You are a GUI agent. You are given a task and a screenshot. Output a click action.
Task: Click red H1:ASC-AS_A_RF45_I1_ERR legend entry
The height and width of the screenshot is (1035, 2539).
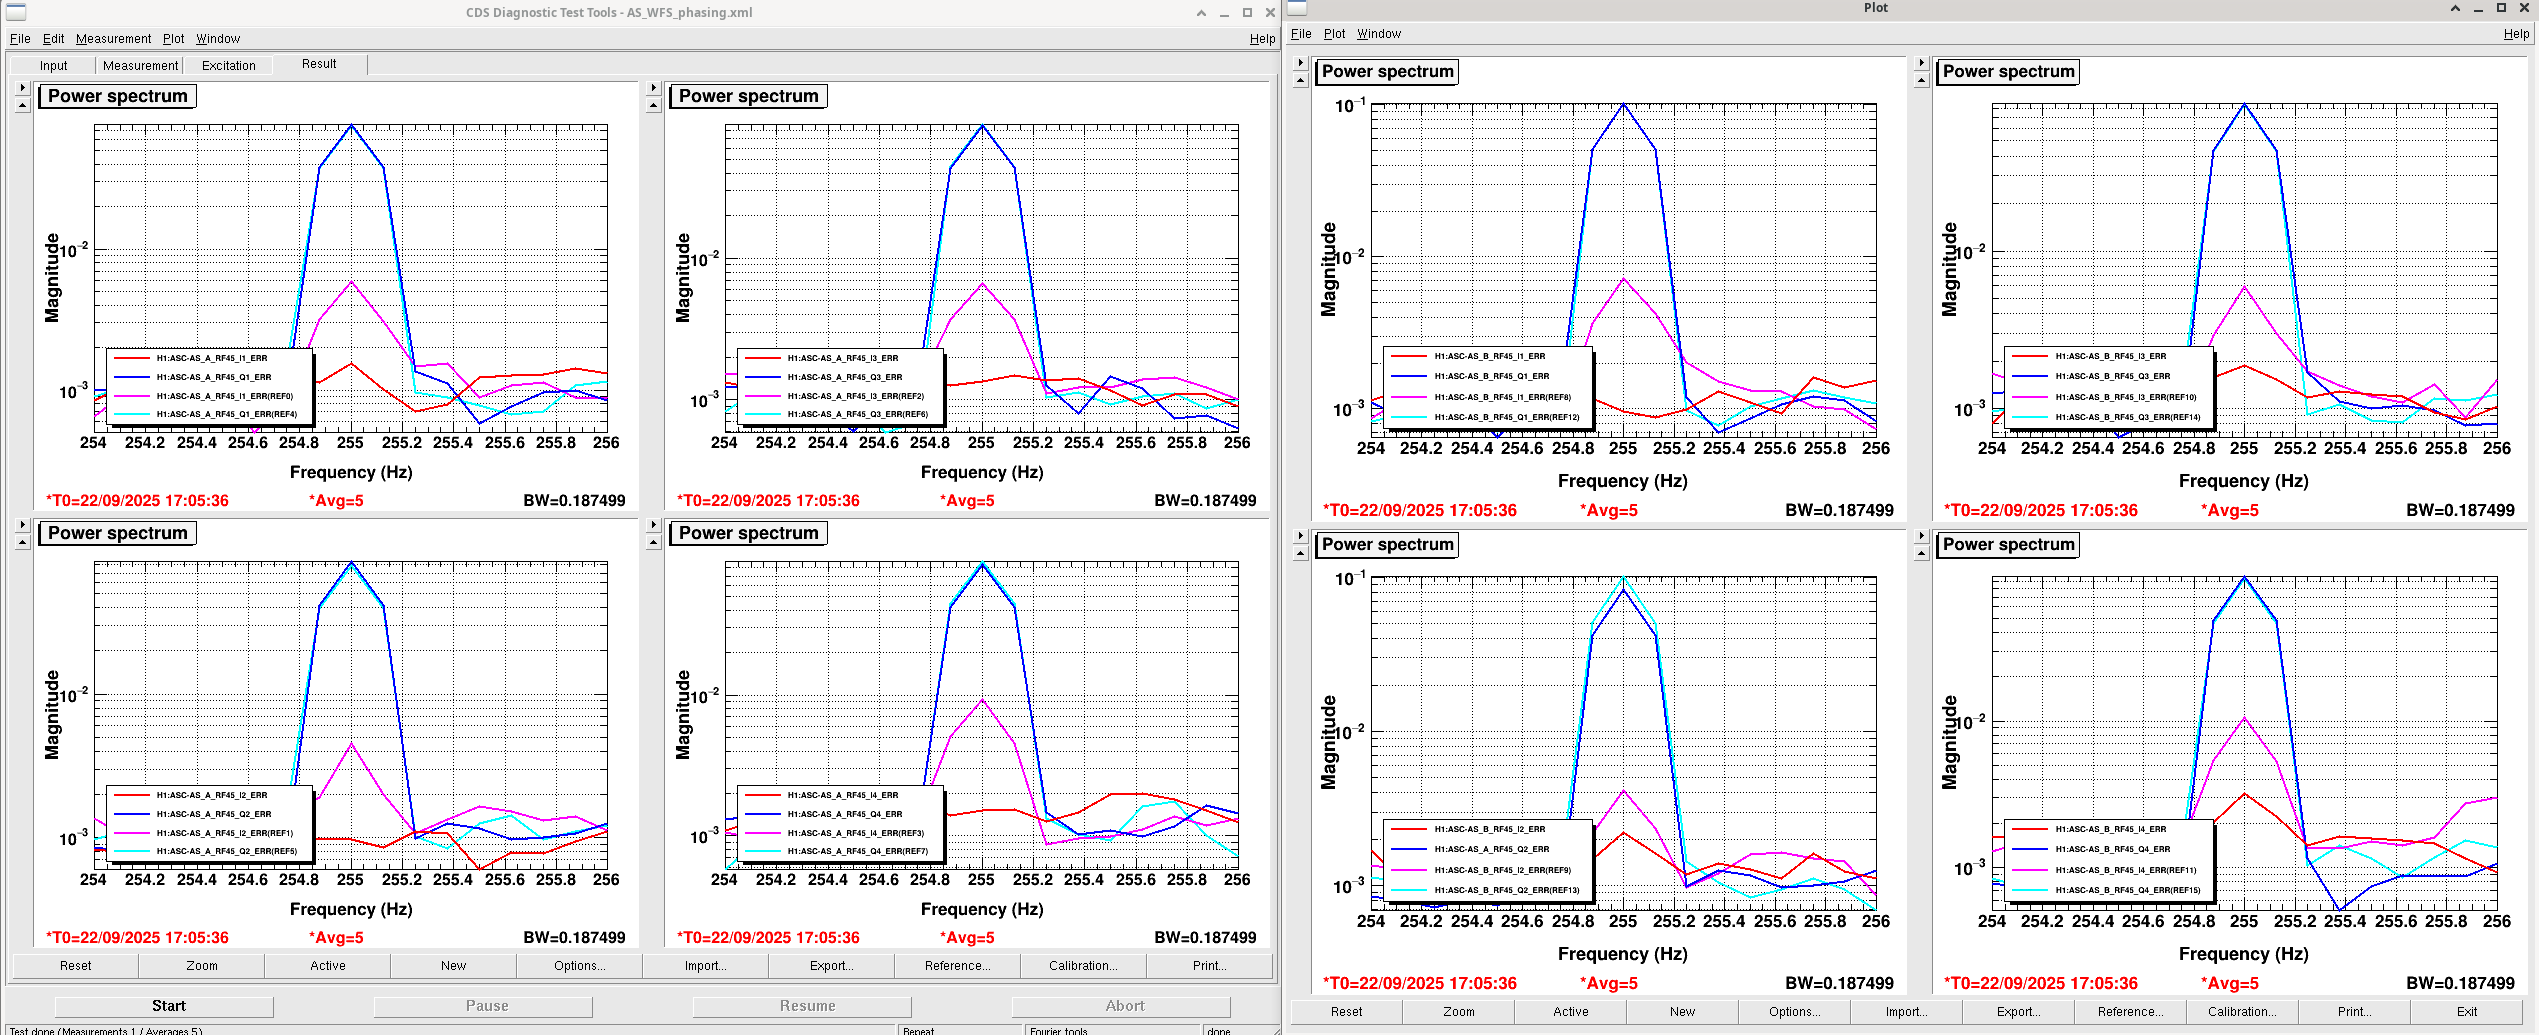[x=211, y=358]
